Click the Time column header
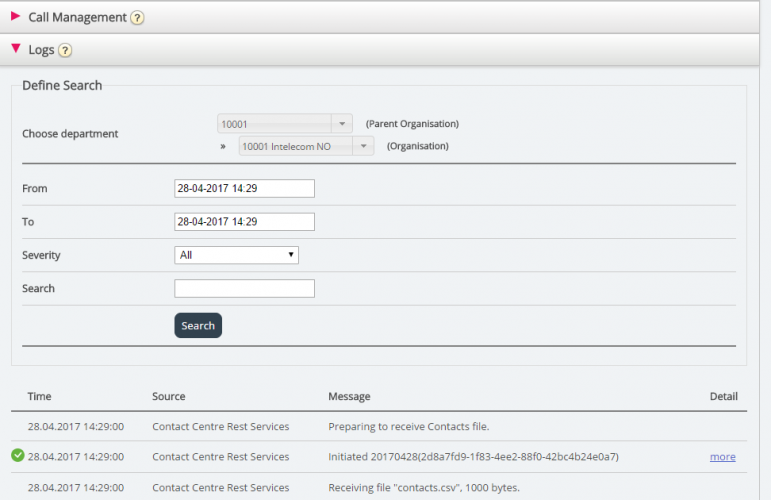Screen dimensions: 771x500 point(39,397)
